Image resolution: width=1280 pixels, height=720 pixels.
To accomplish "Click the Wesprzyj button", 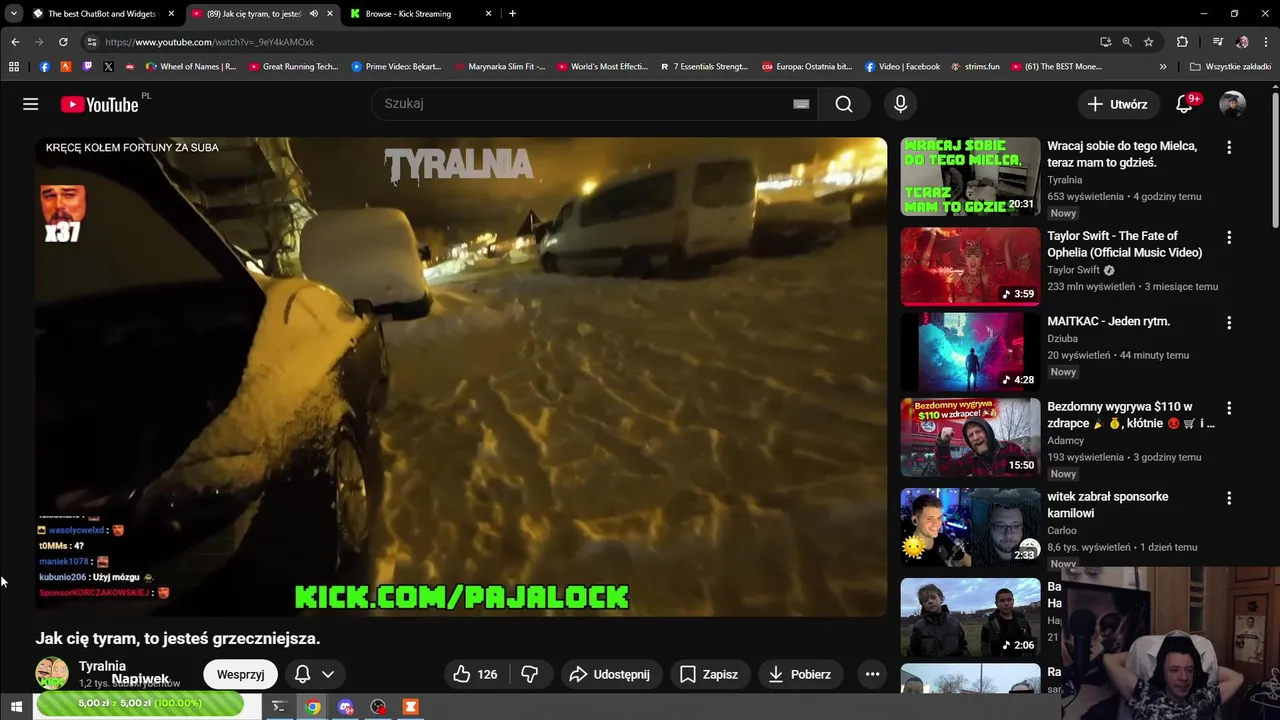I will (x=240, y=674).
